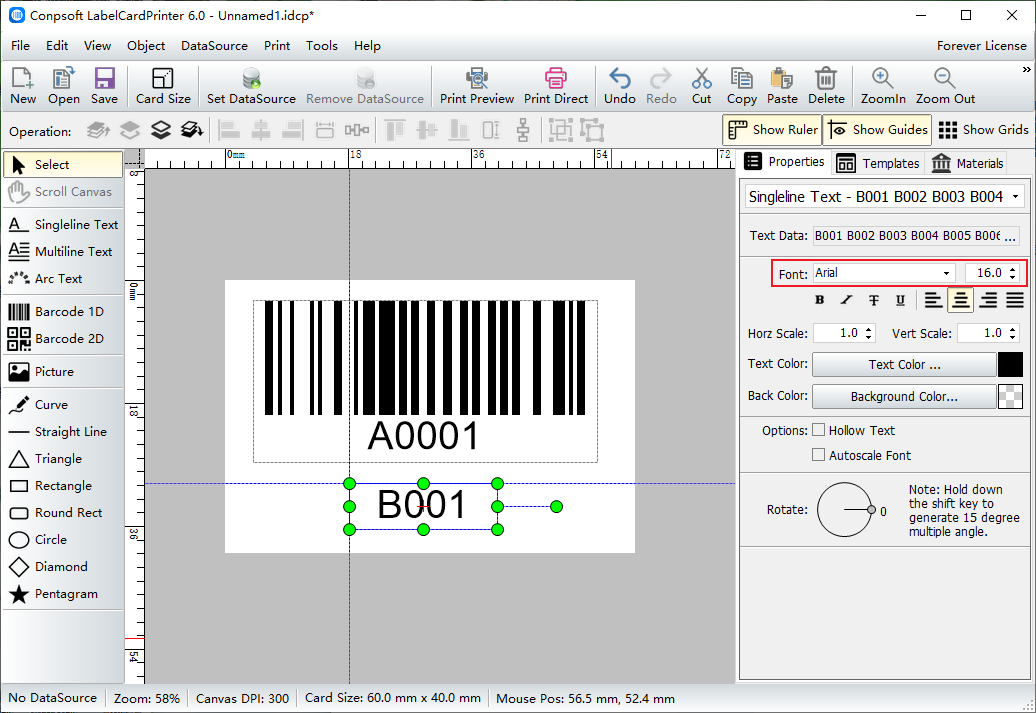Image resolution: width=1036 pixels, height=713 pixels.
Task: Create a new label with New
Action: coord(22,86)
